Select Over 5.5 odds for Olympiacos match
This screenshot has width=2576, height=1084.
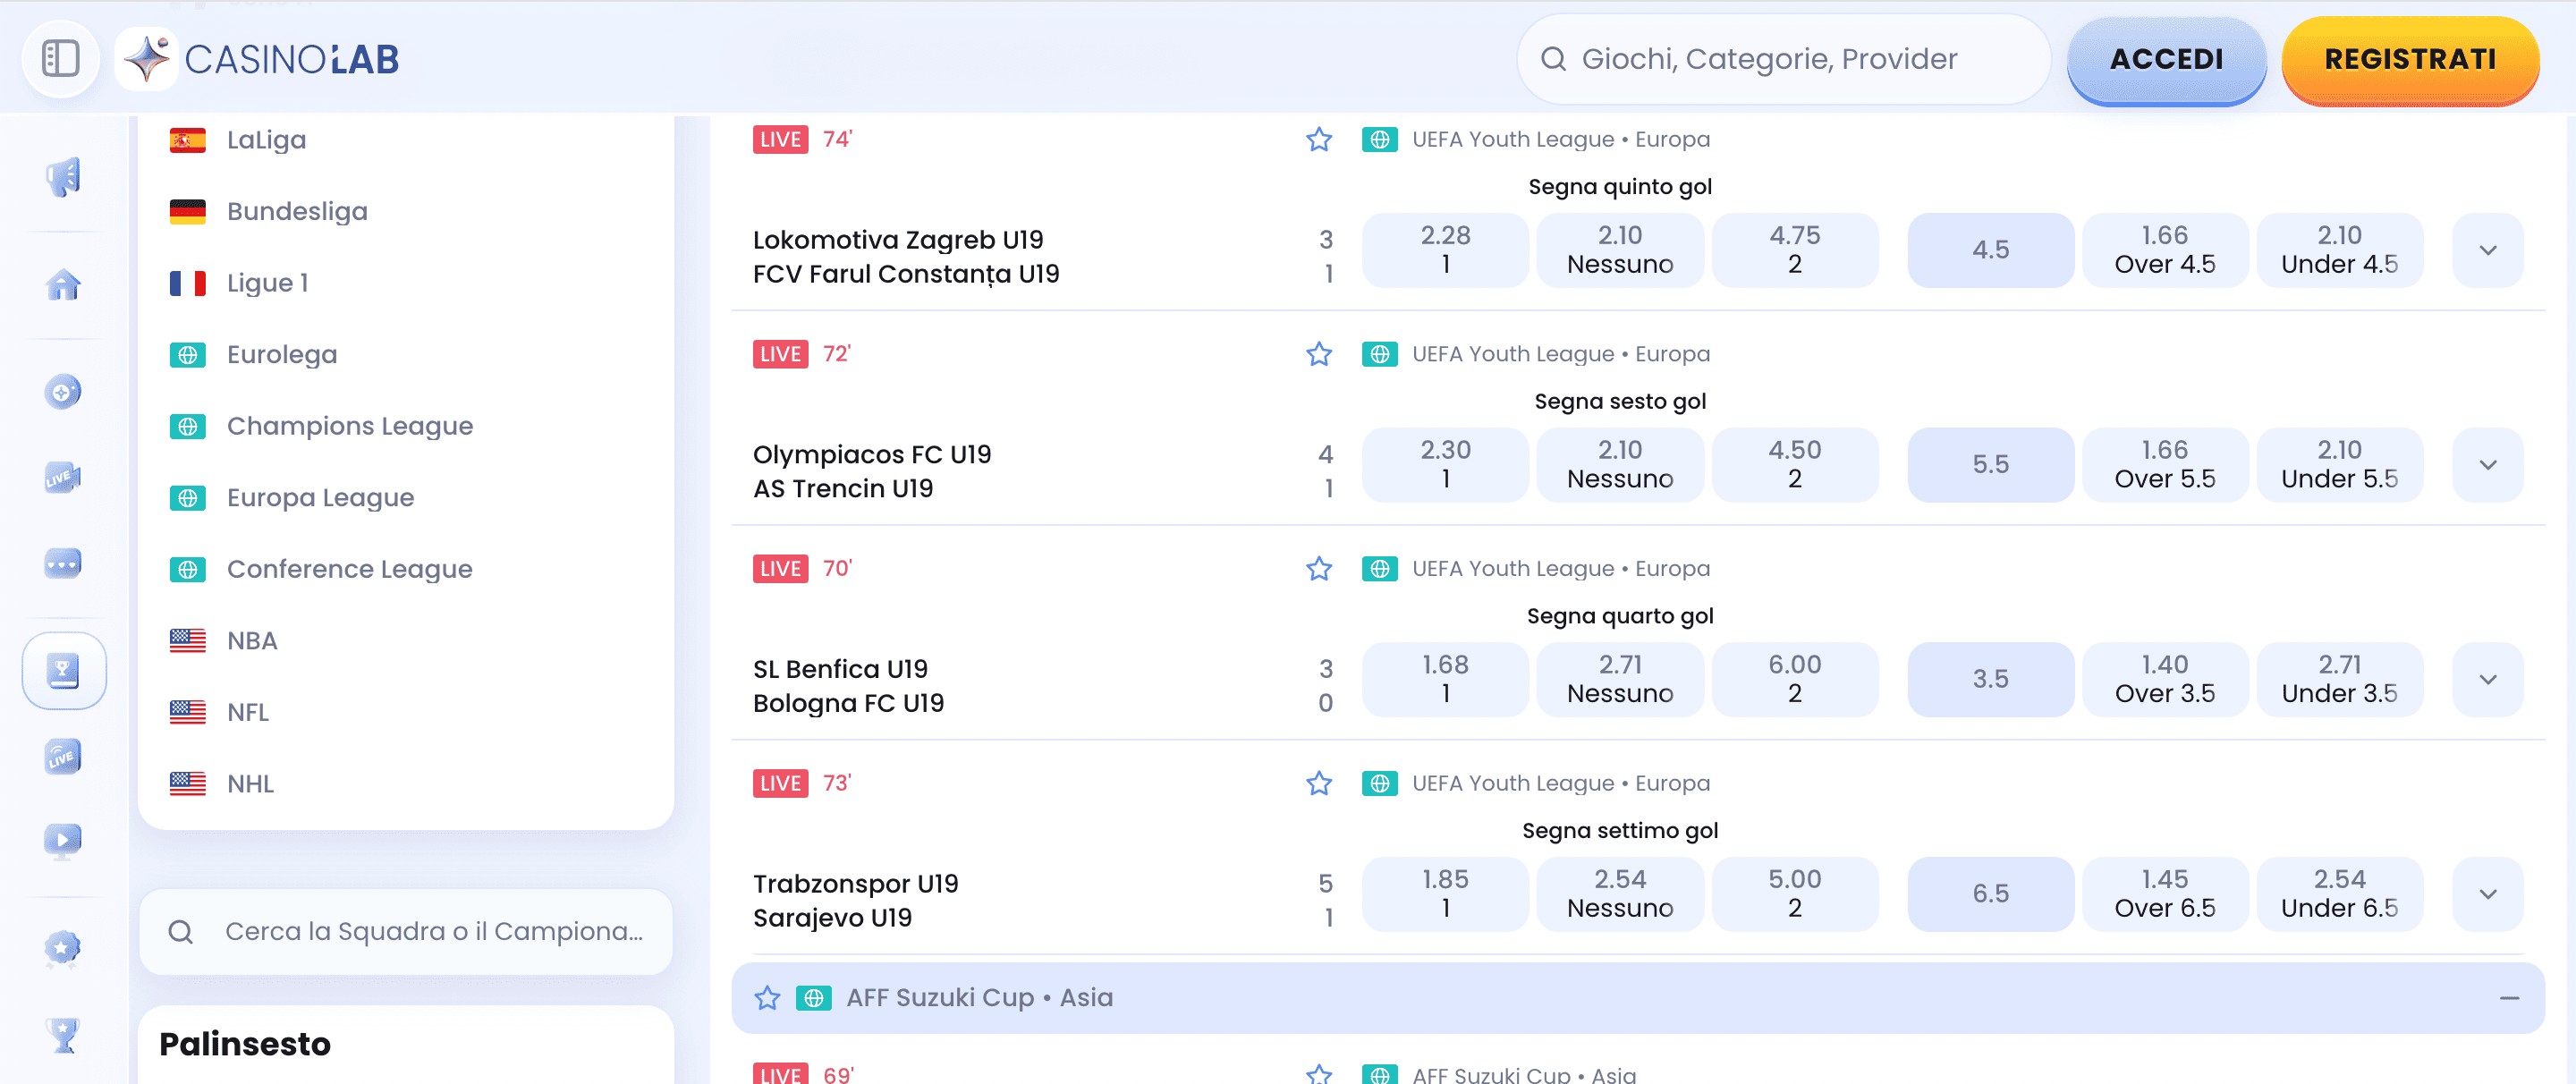(2163, 464)
